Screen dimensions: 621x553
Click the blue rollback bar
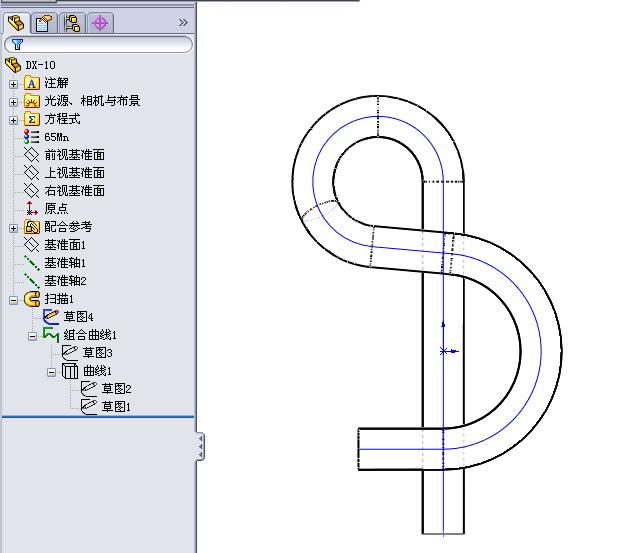click(98, 417)
